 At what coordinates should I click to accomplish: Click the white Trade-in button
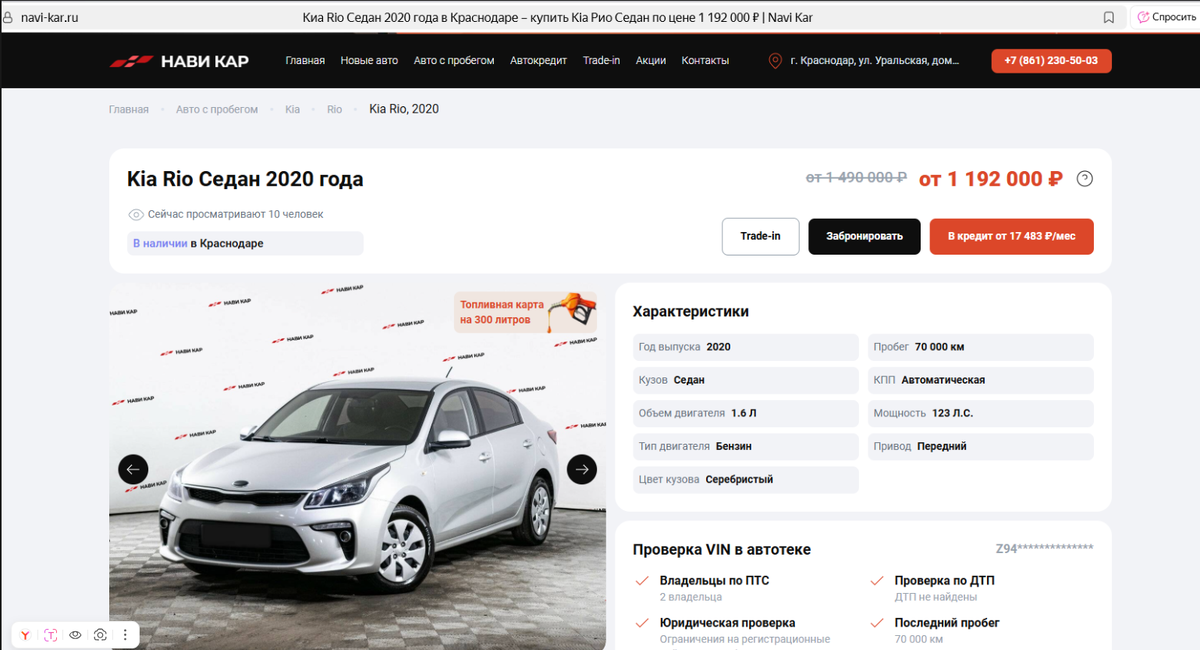tap(761, 236)
